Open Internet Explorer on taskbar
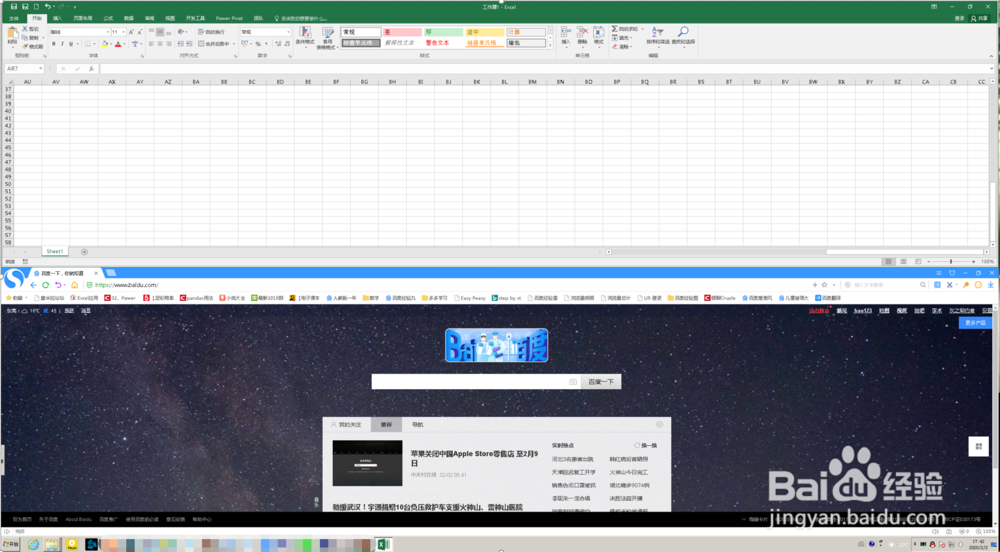This screenshot has width=1000, height=552. point(33,544)
